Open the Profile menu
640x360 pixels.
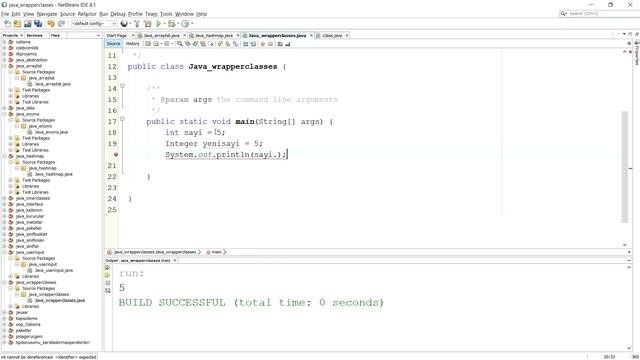[135, 14]
